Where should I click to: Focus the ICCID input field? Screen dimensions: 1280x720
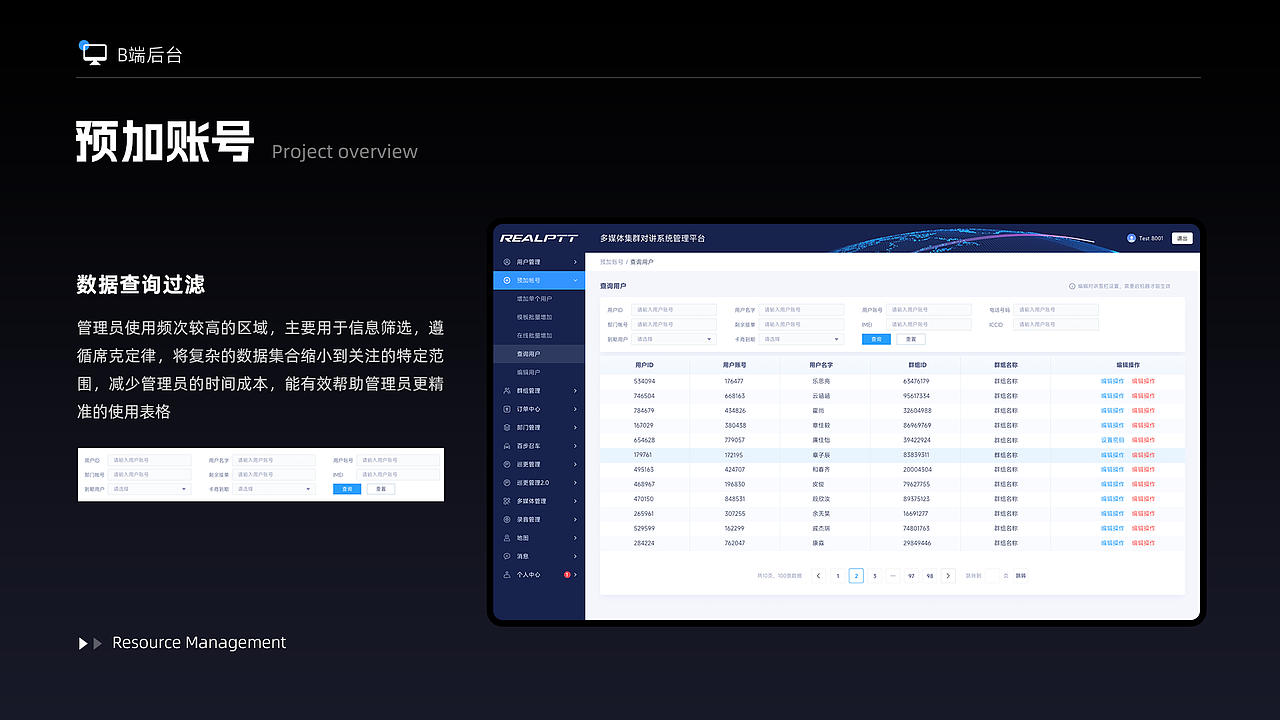[x=1056, y=324]
